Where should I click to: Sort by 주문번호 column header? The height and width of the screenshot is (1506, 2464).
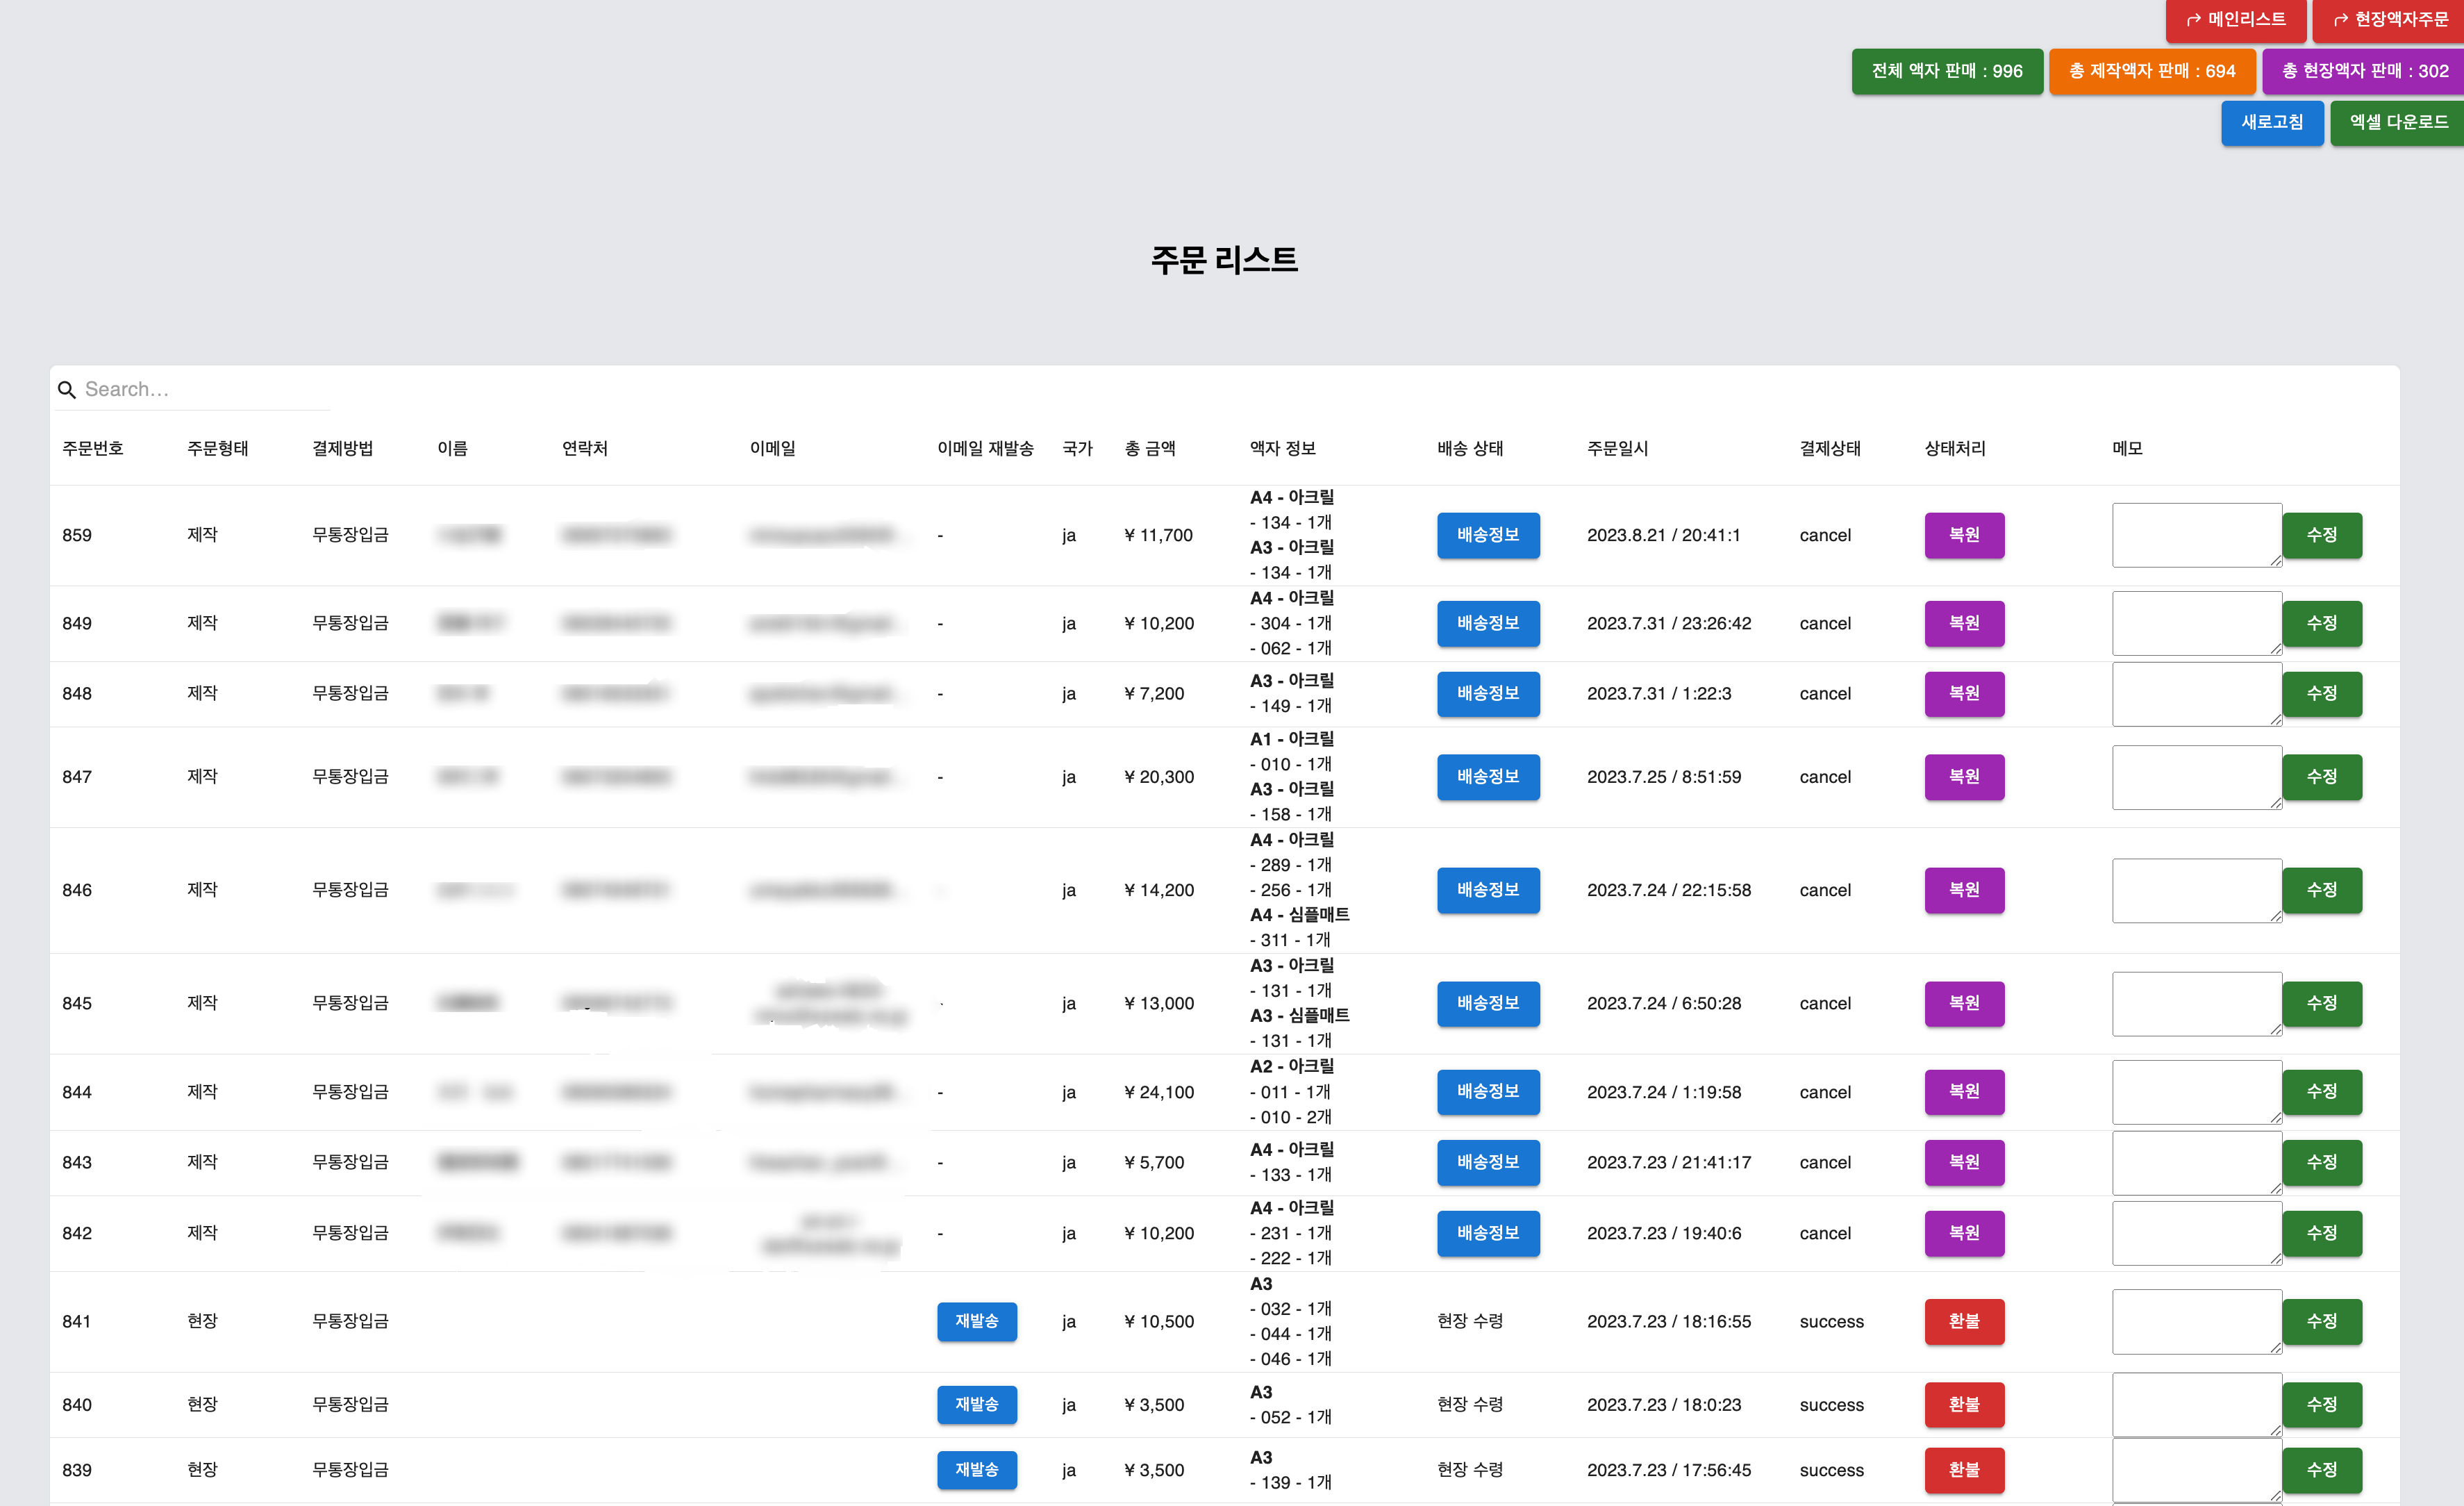93,449
